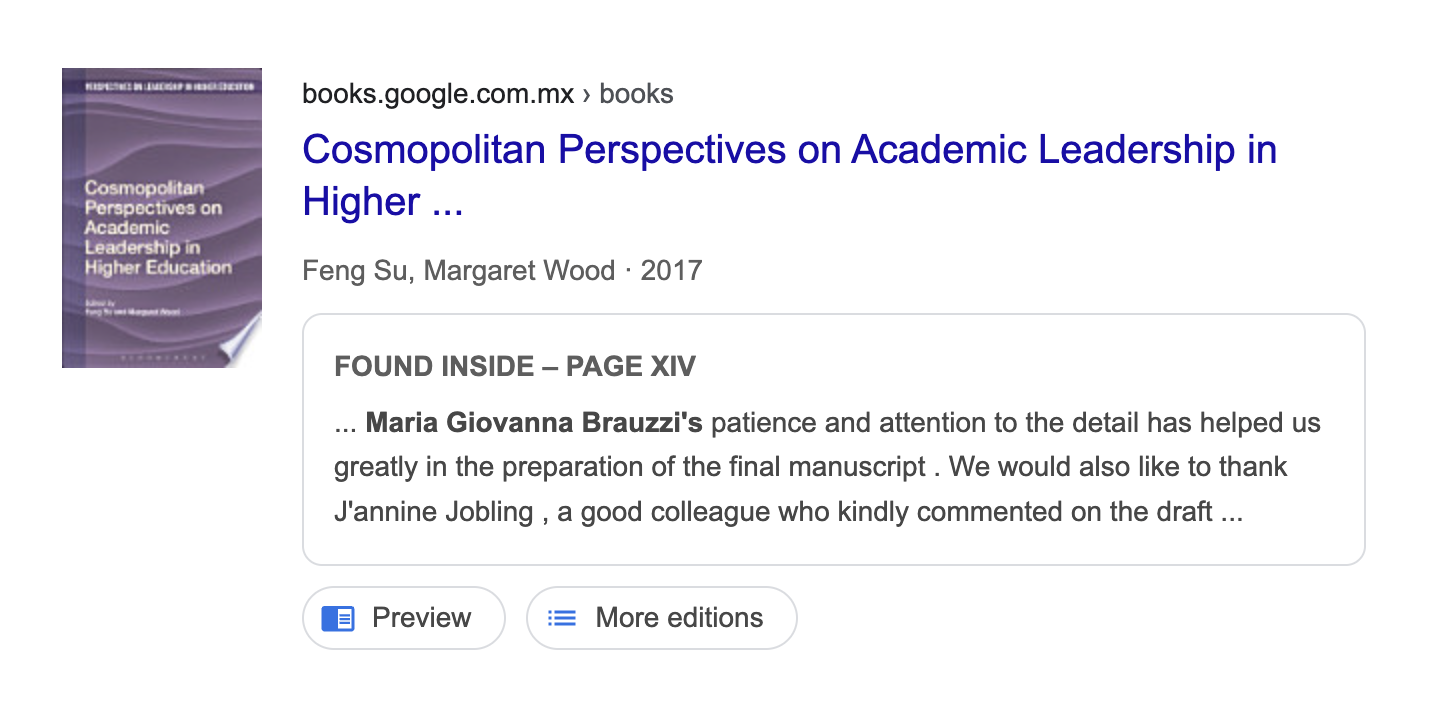Show More editions of the book
Viewport: 1450px width, 714px height.
tap(662, 618)
